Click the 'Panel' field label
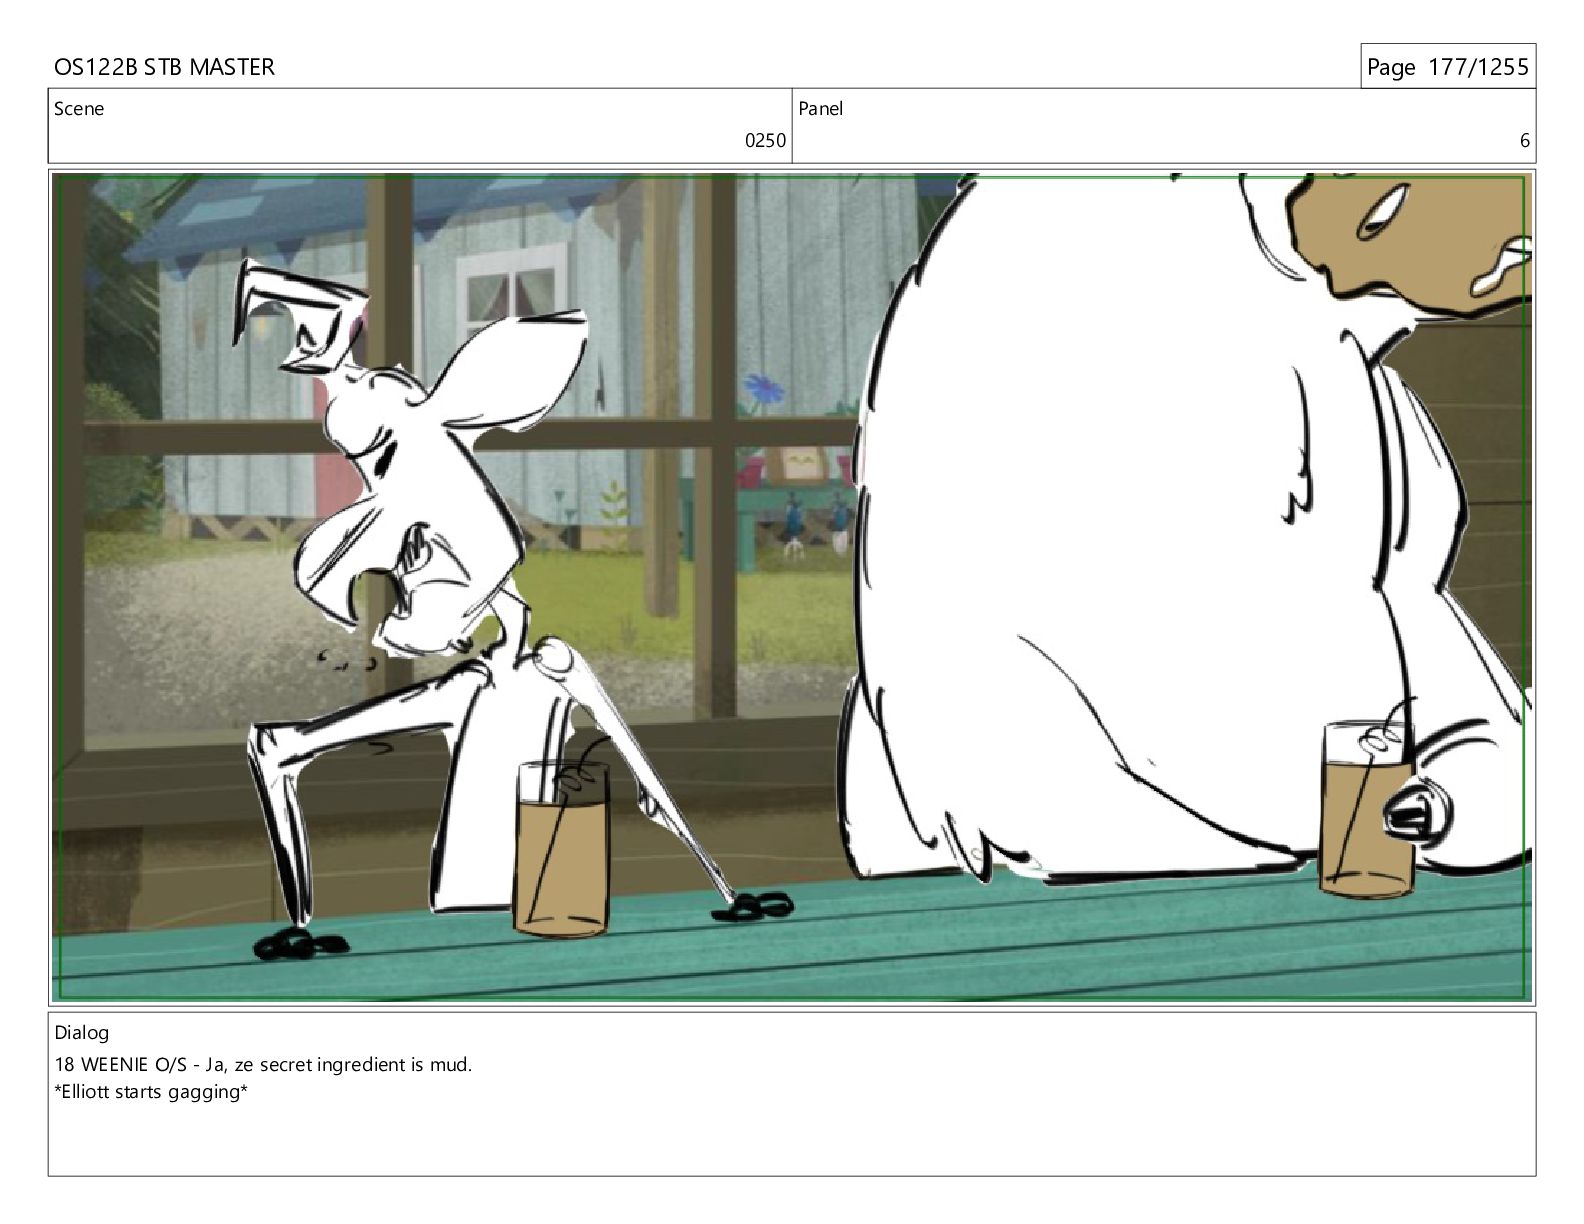 pyautogui.click(x=821, y=109)
